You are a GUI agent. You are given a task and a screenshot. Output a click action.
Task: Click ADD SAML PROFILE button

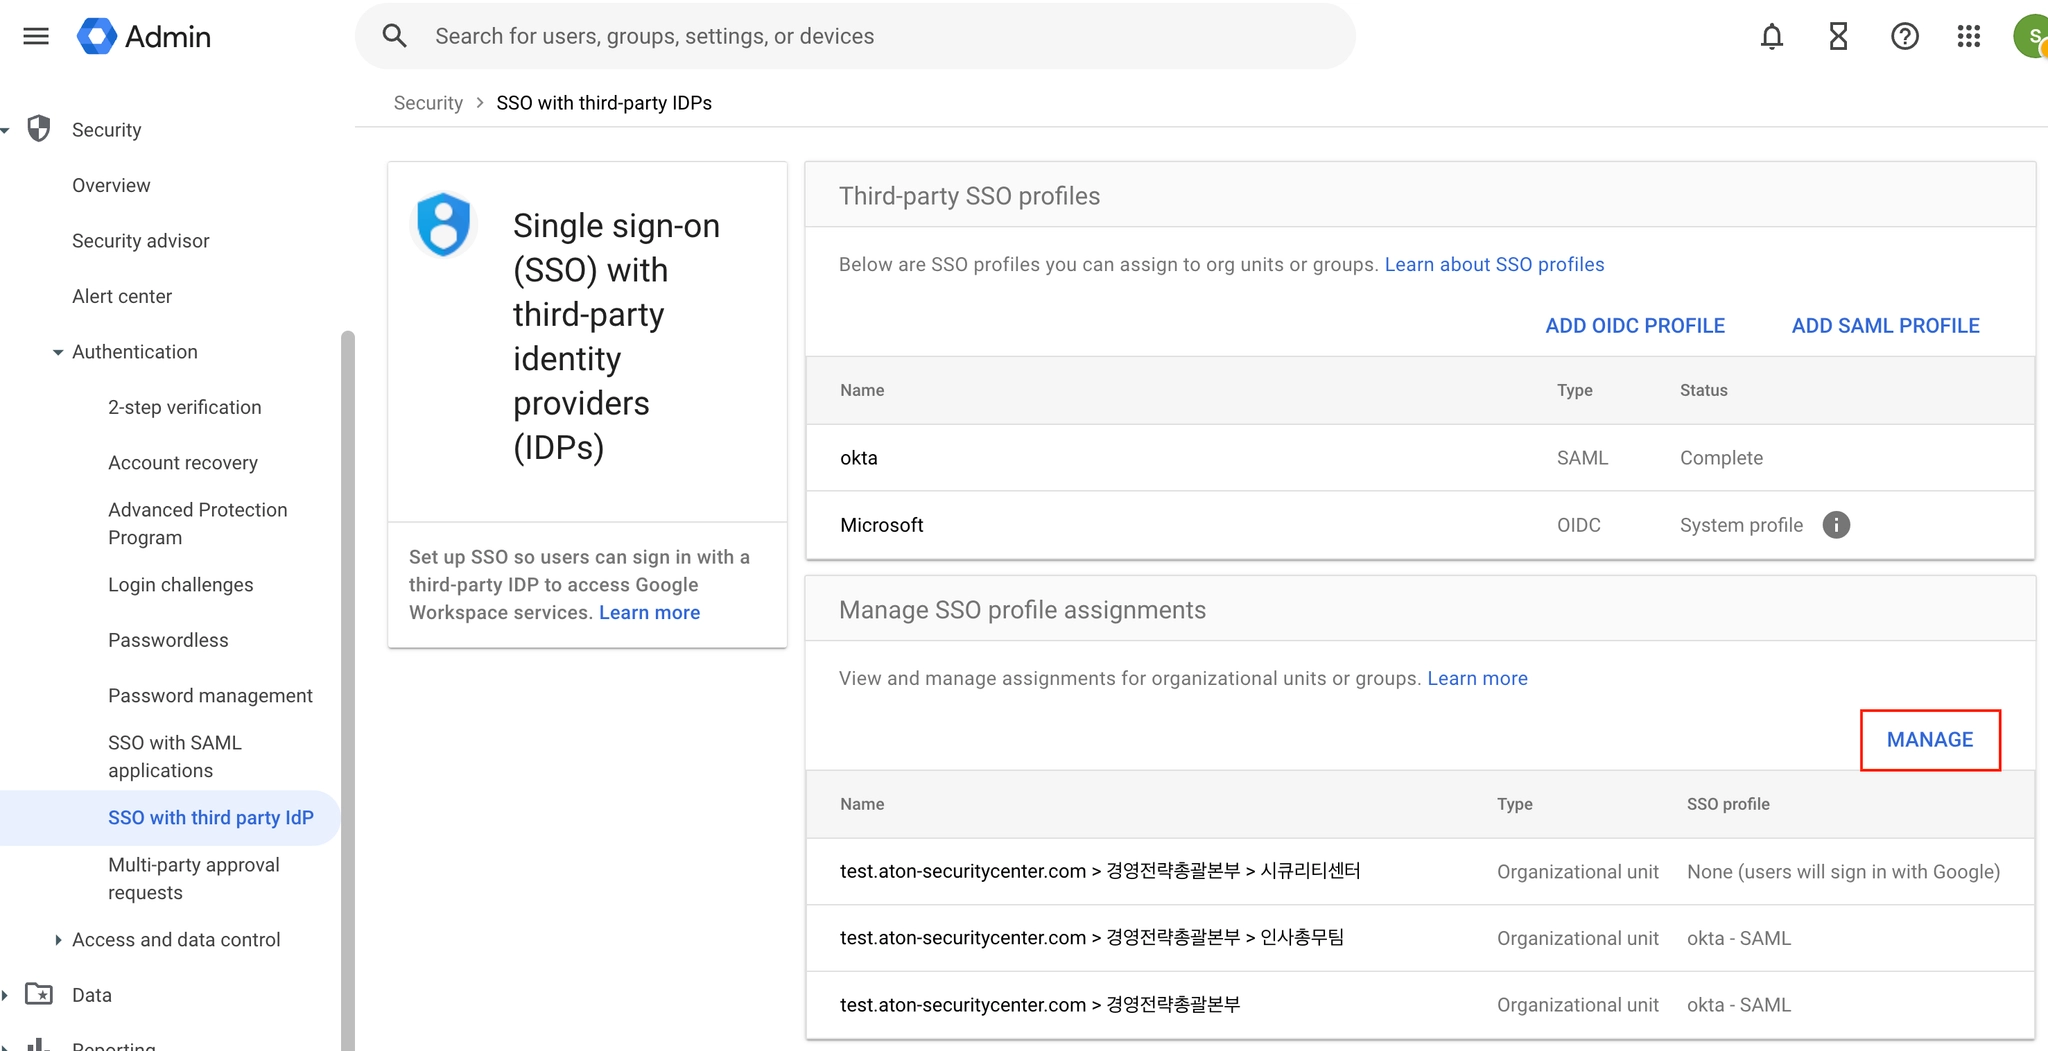point(1885,326)
